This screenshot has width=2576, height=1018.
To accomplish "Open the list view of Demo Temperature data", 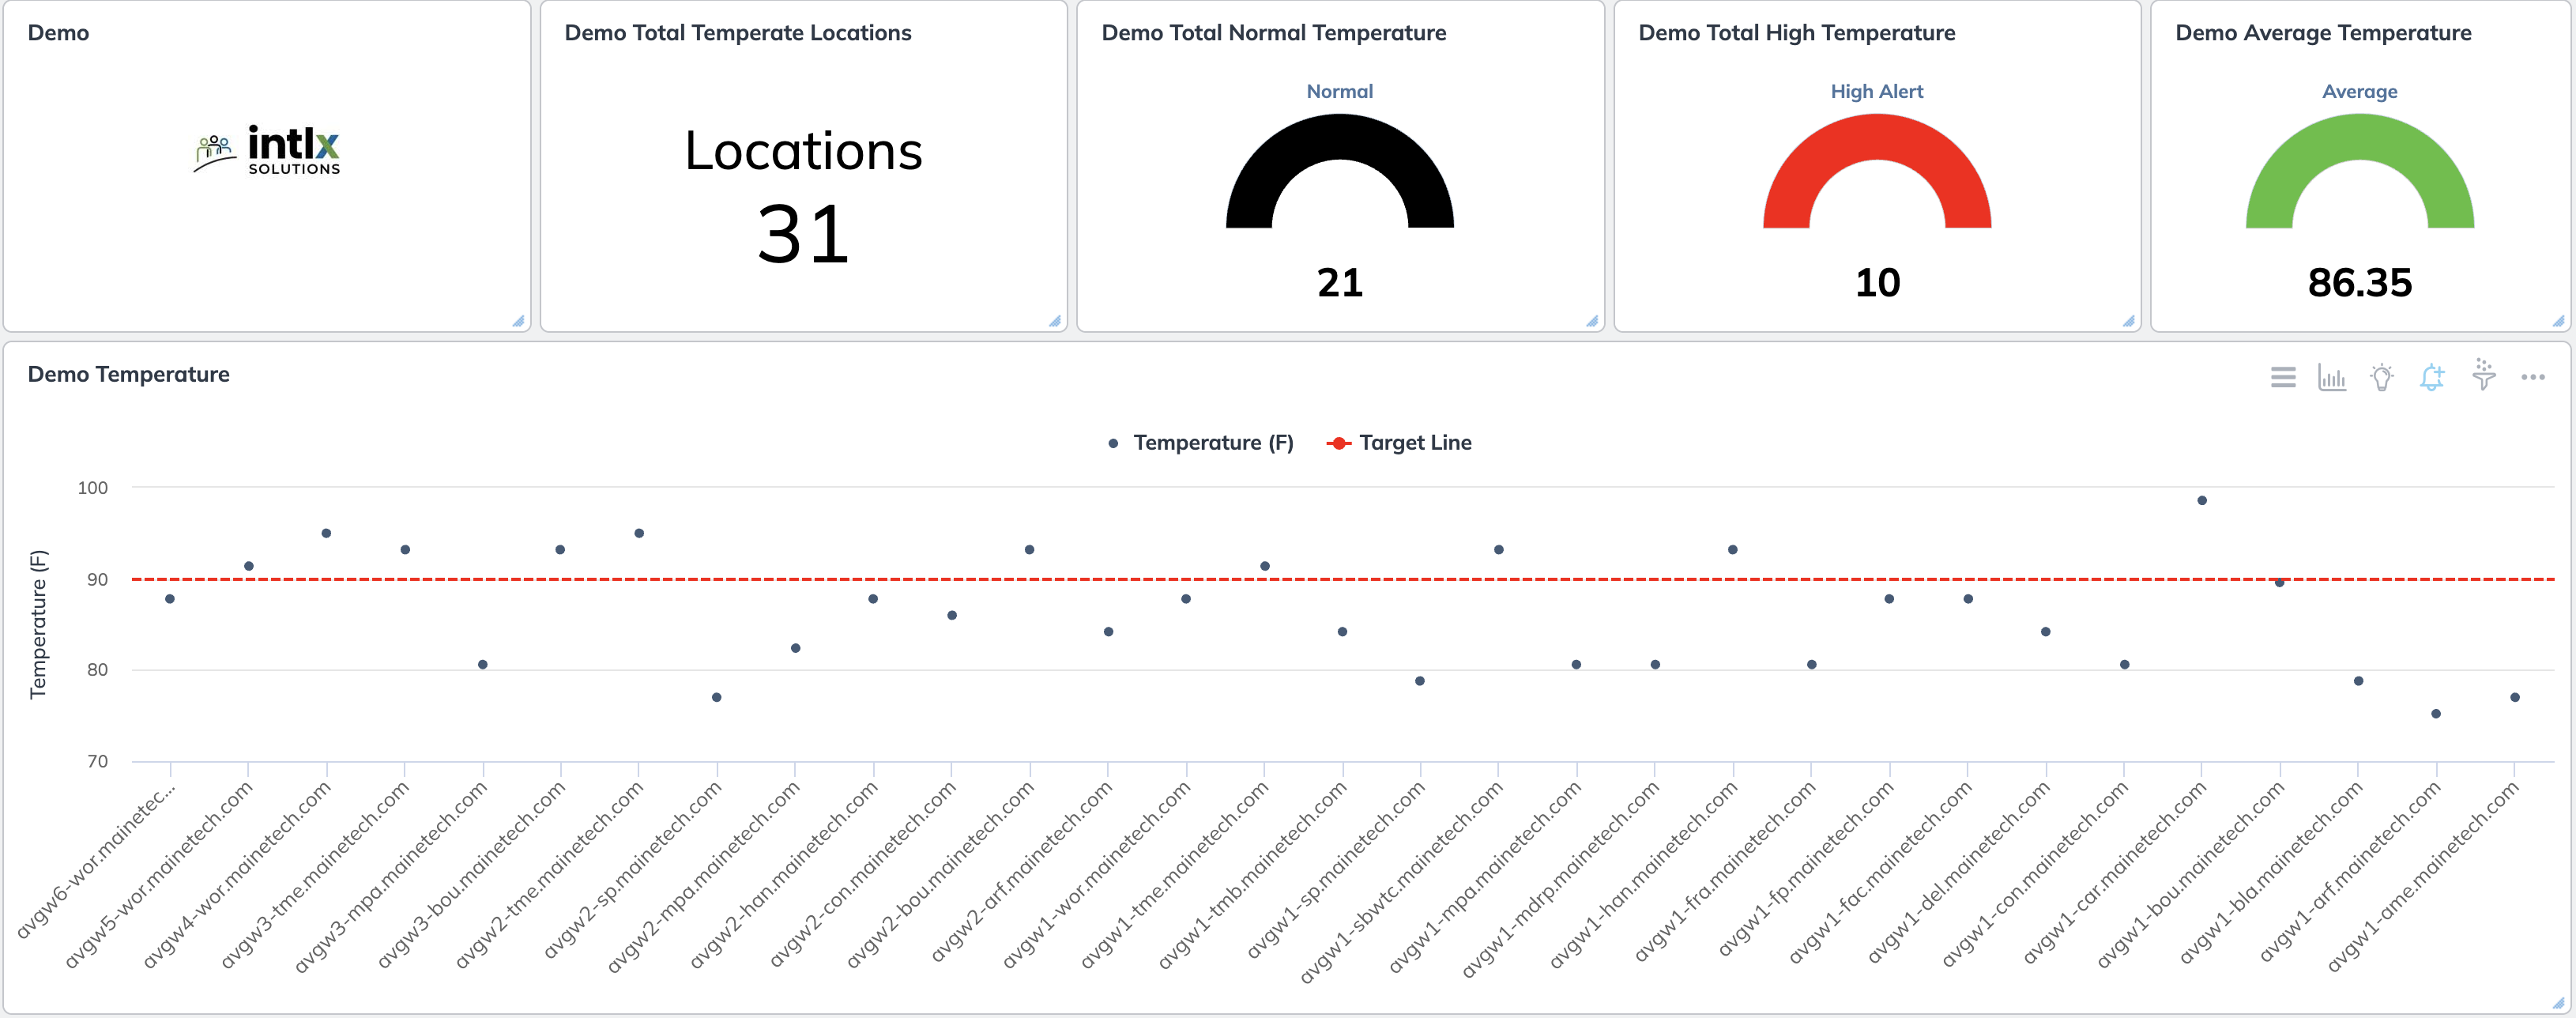I will click(x=2283, y=377).
